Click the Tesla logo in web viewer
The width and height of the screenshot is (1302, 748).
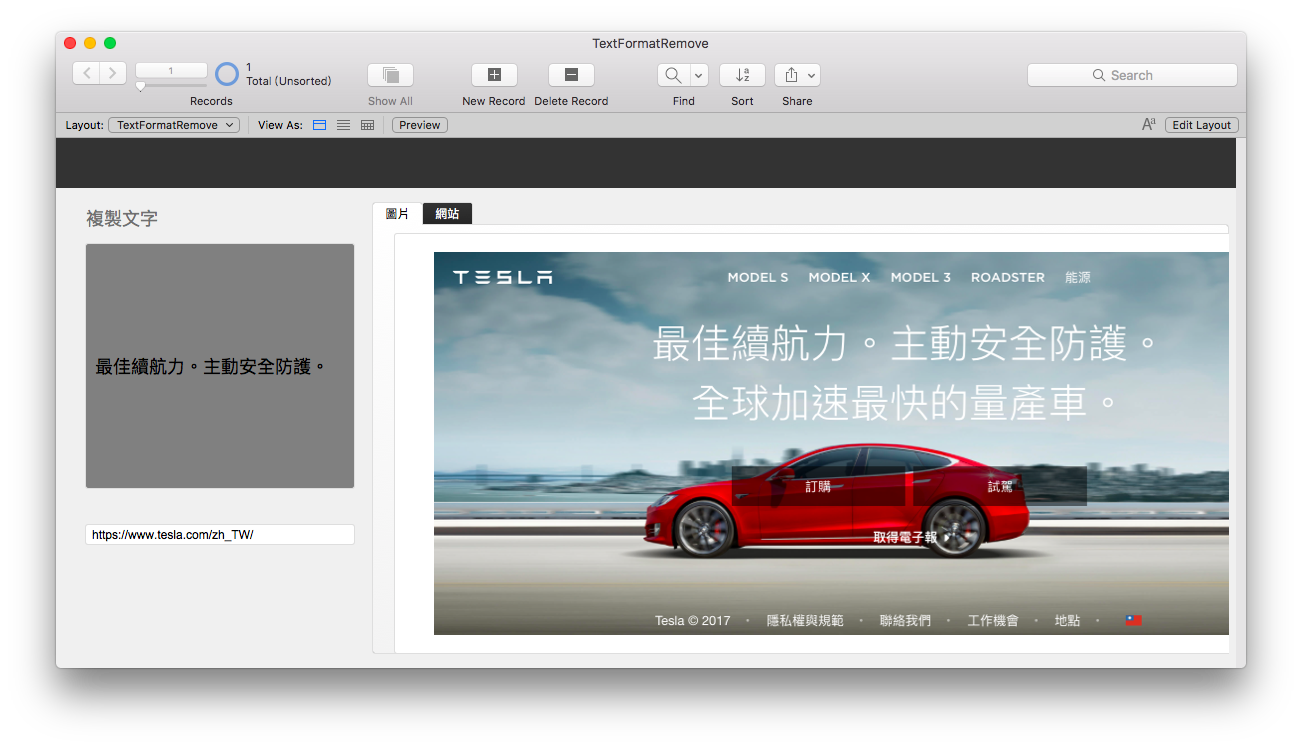(x=502, y=277)
